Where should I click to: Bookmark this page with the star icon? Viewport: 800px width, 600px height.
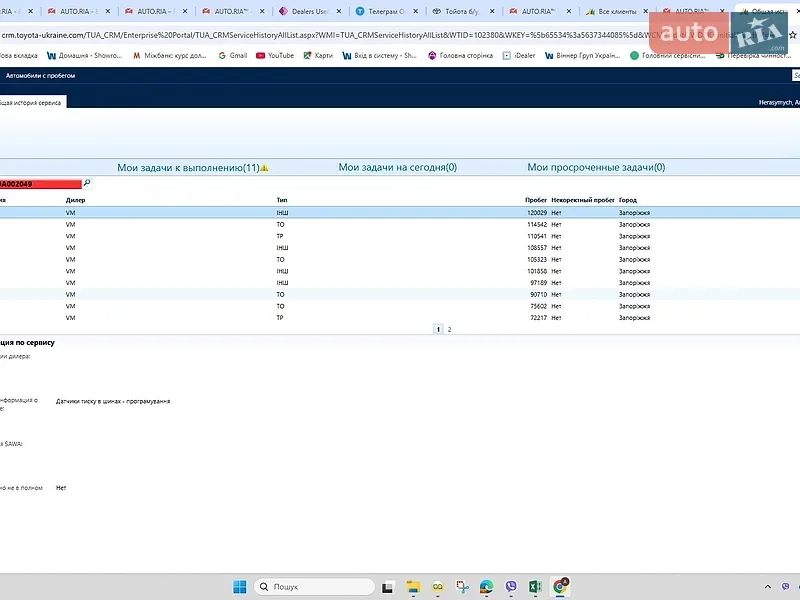pyautogui.click(x=793, y=35)
